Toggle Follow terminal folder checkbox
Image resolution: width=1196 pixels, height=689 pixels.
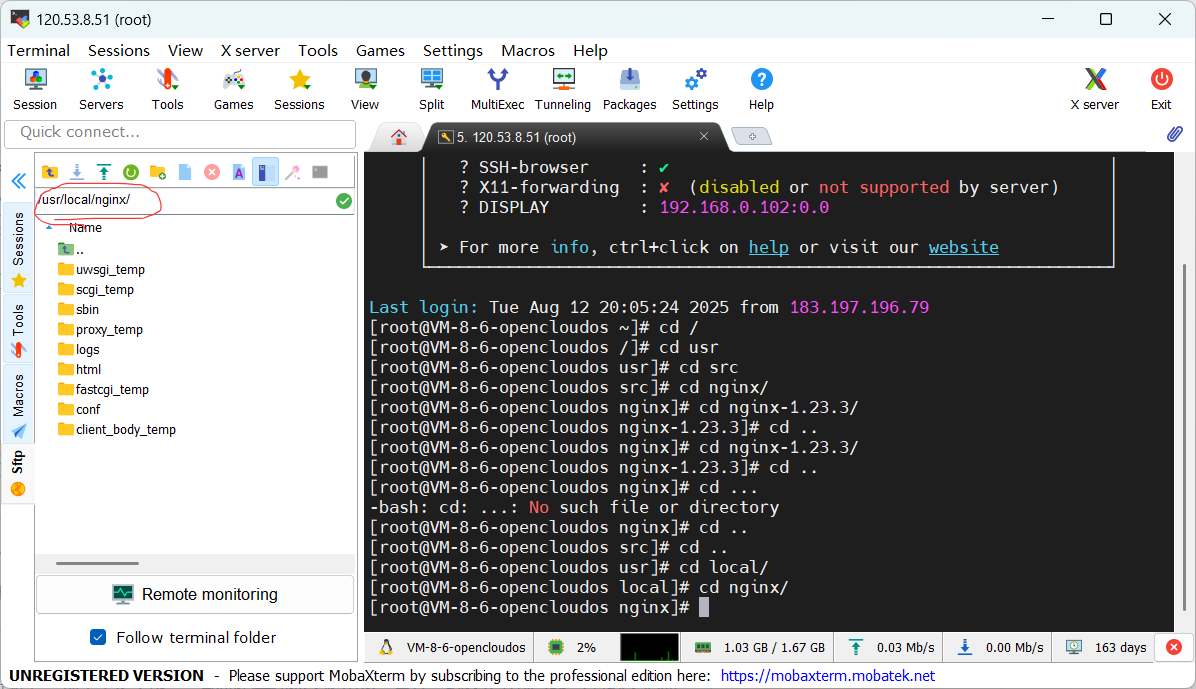click(98, 637)
